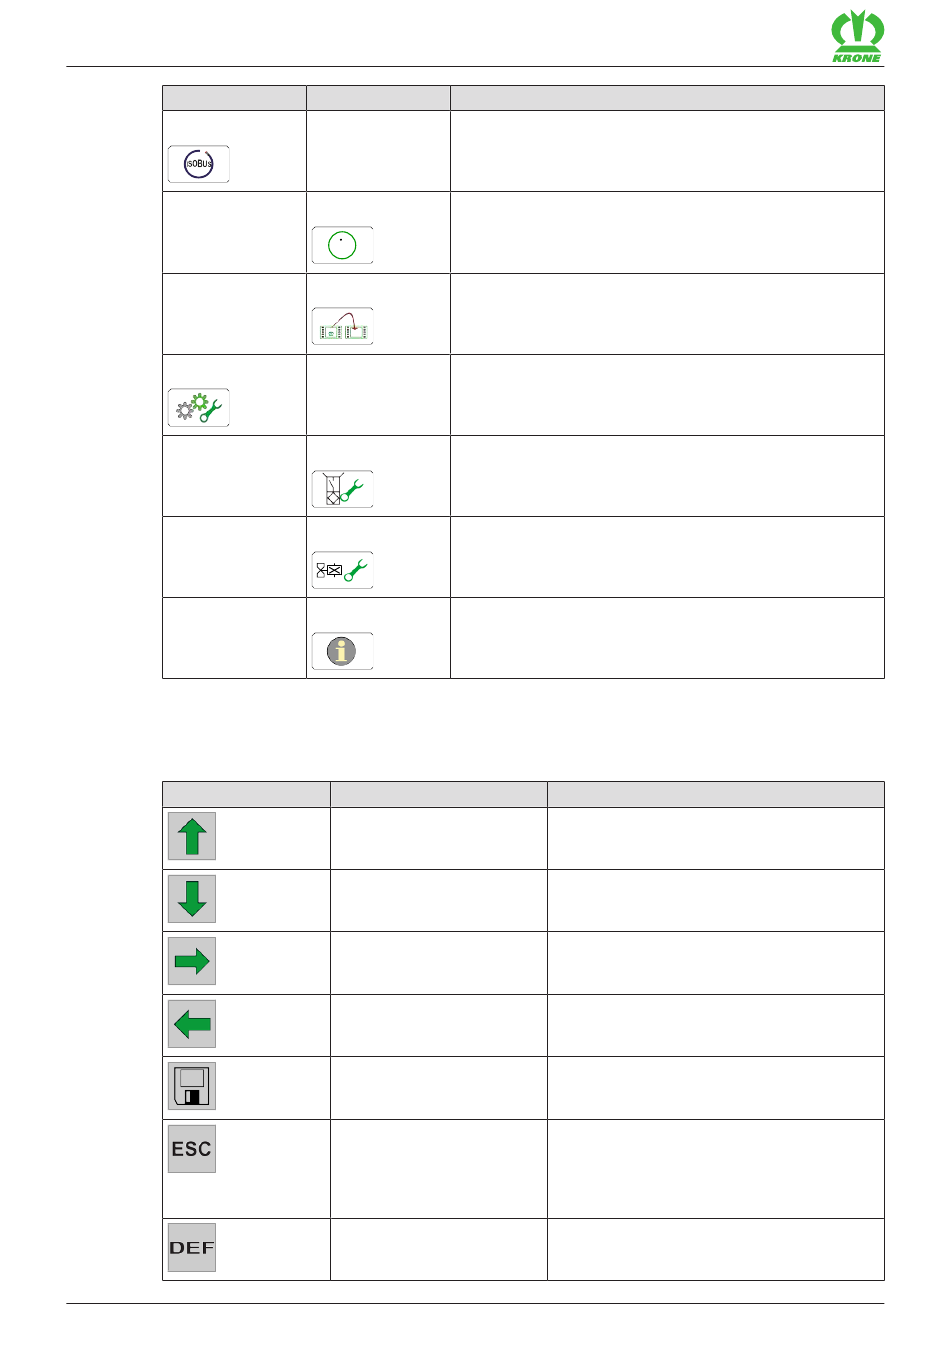
Task: Click the crossed box with wrench icon
Action: [x=342, y=489]
